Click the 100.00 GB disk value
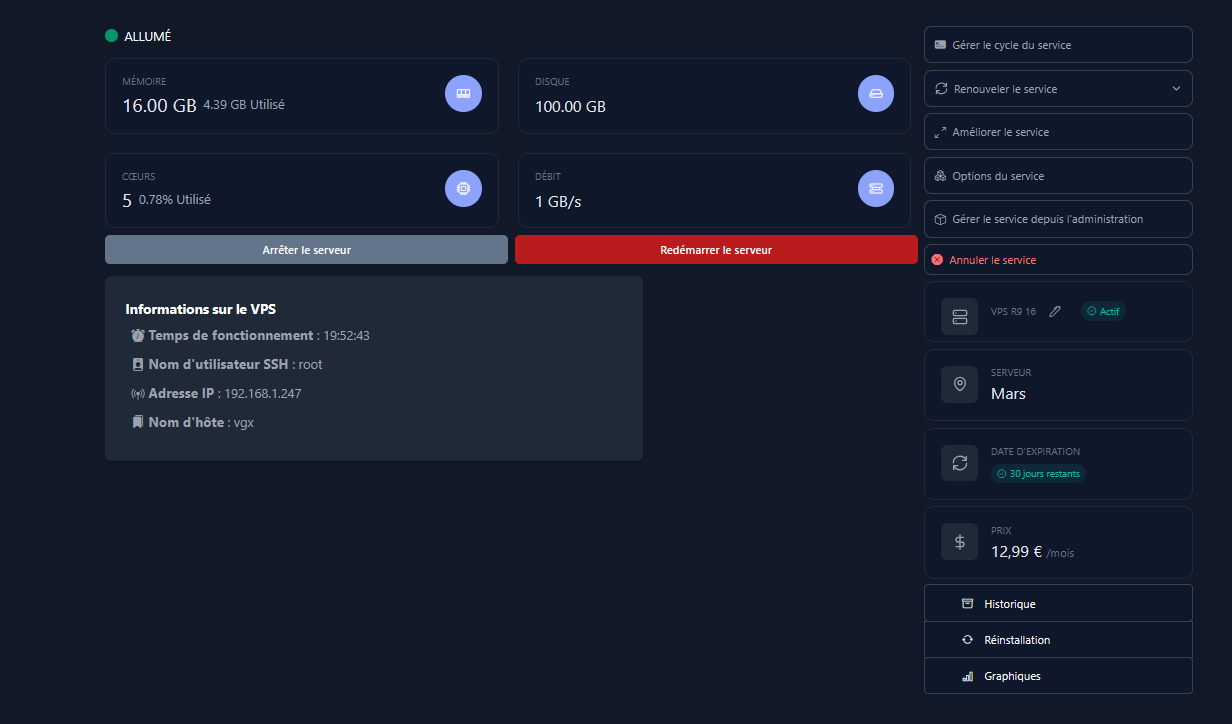 click(x=570, y=107)
